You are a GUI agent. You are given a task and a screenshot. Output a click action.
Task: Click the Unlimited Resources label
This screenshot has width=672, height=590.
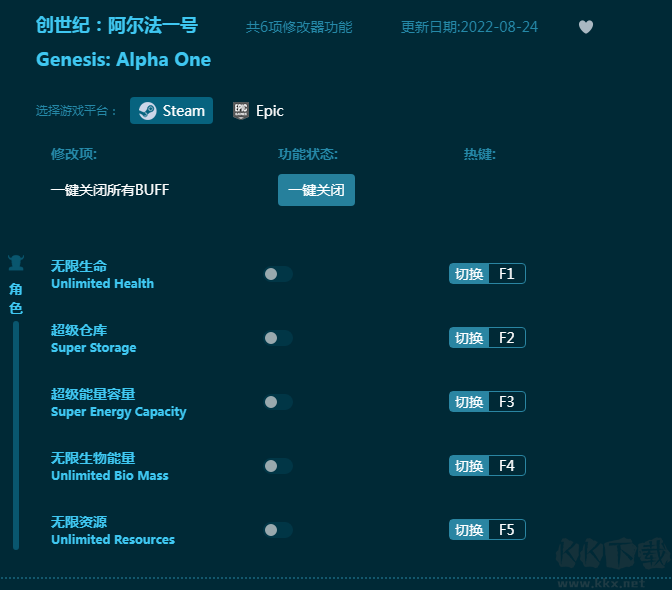(113, 539)
